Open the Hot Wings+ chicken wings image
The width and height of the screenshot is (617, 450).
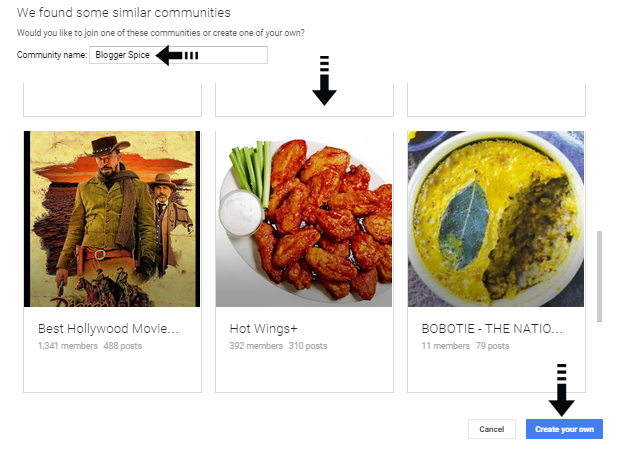tap(304, 219)
